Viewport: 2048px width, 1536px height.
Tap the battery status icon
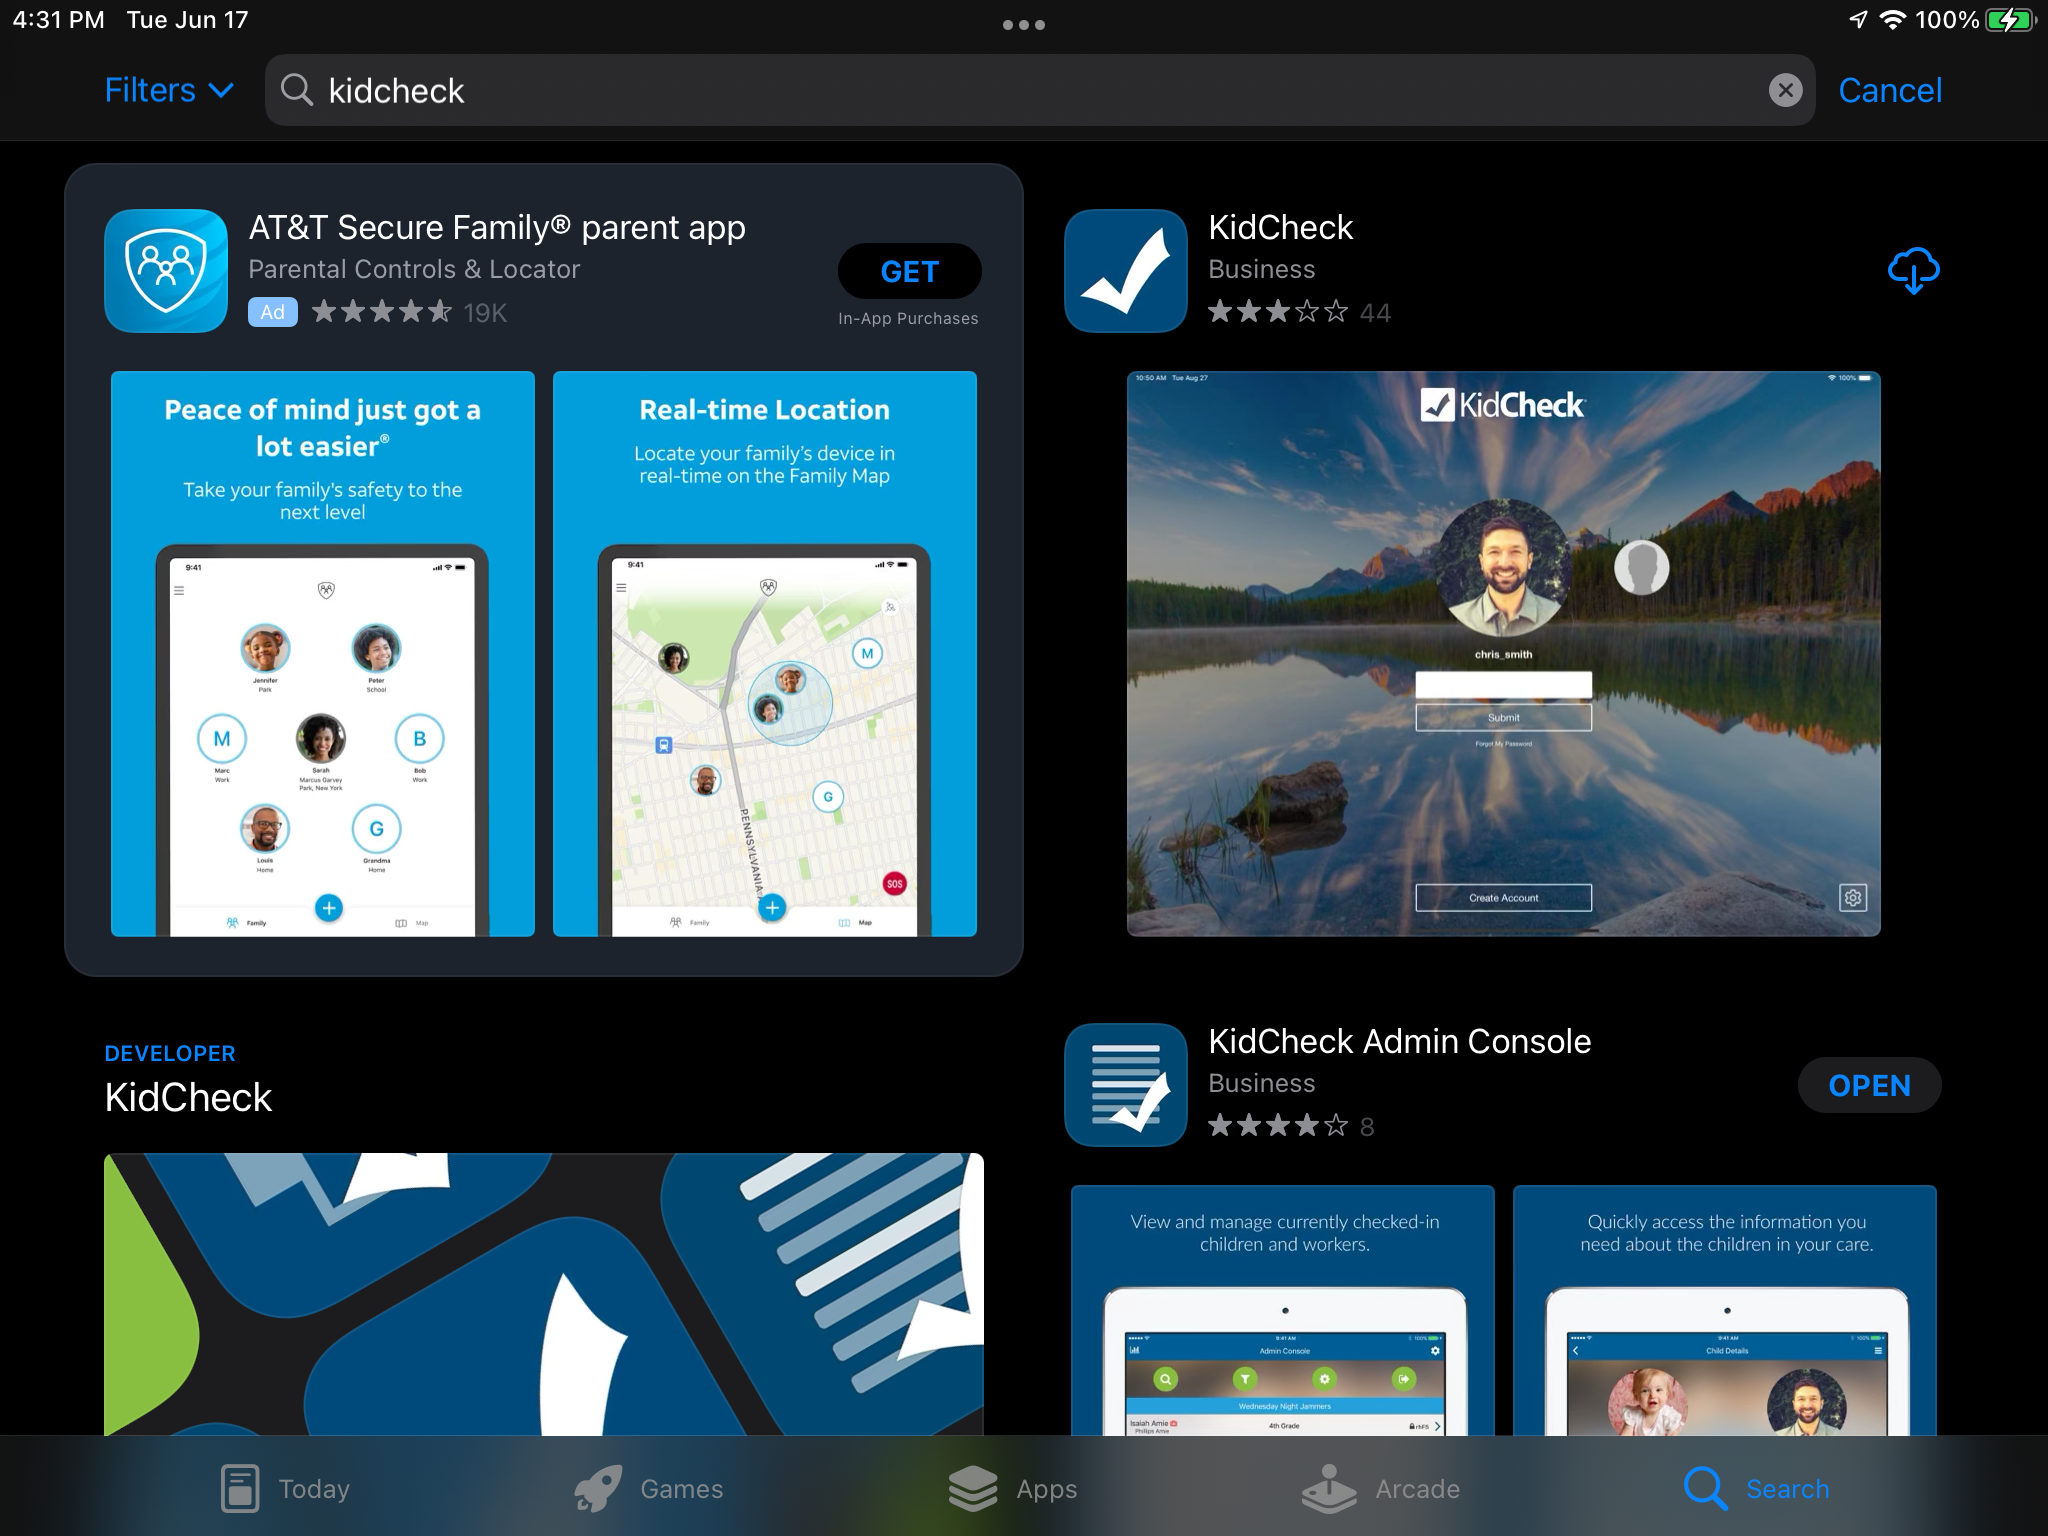pos(2010,20)
